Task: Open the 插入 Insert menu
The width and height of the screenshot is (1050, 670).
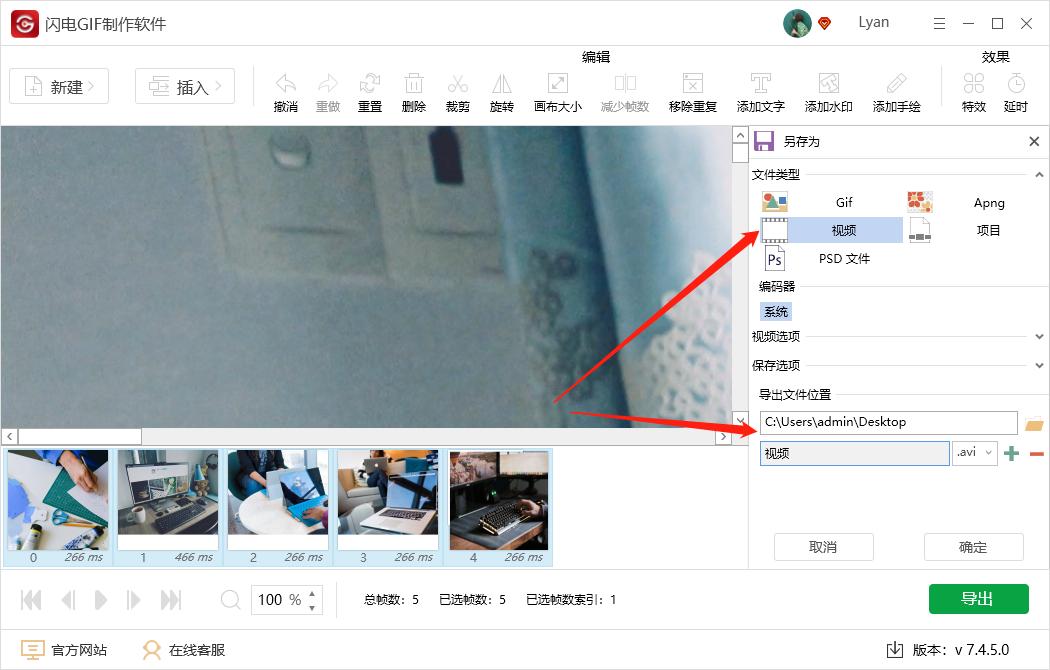Action: tap(184, 86)
